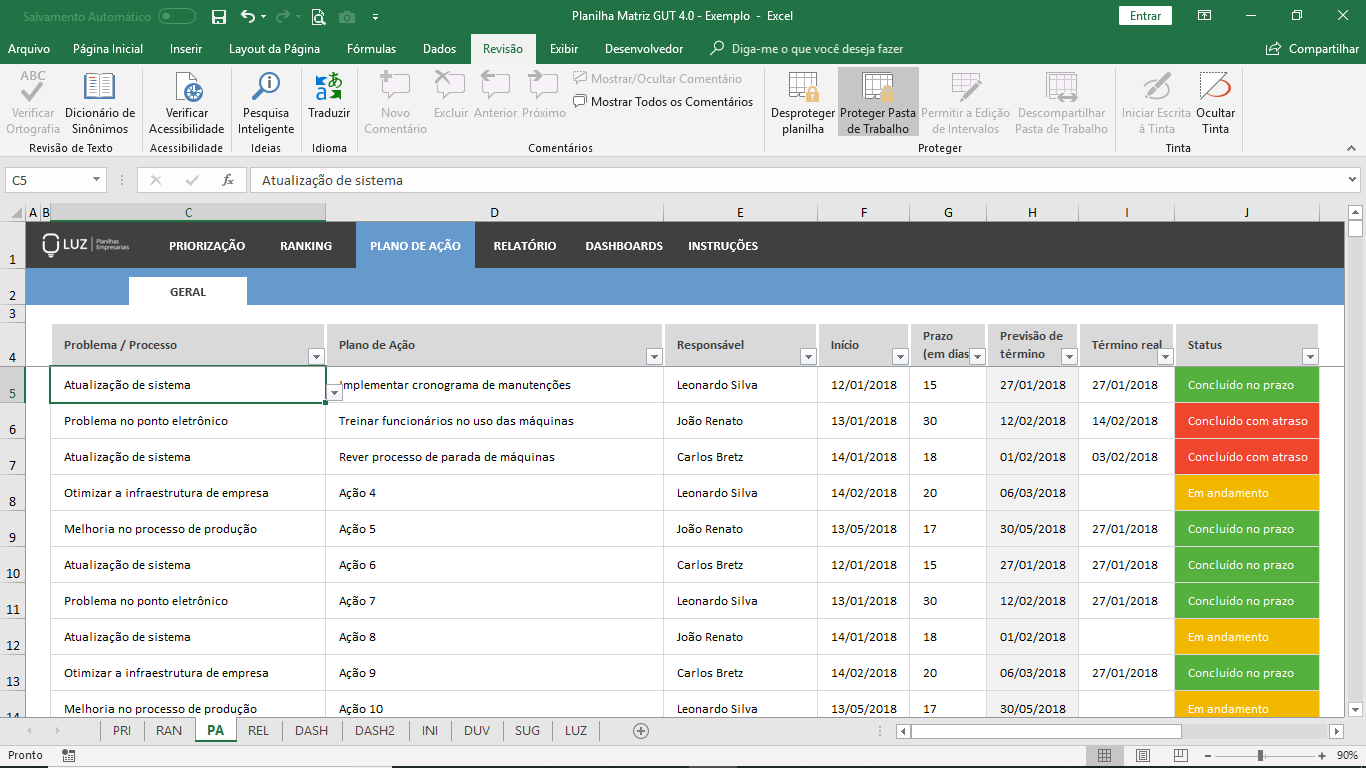Image resolution: width=1366 pixels, height=768 pixels.
Task: Open the Name Box dropdown arrow
Action: point(97,180)
